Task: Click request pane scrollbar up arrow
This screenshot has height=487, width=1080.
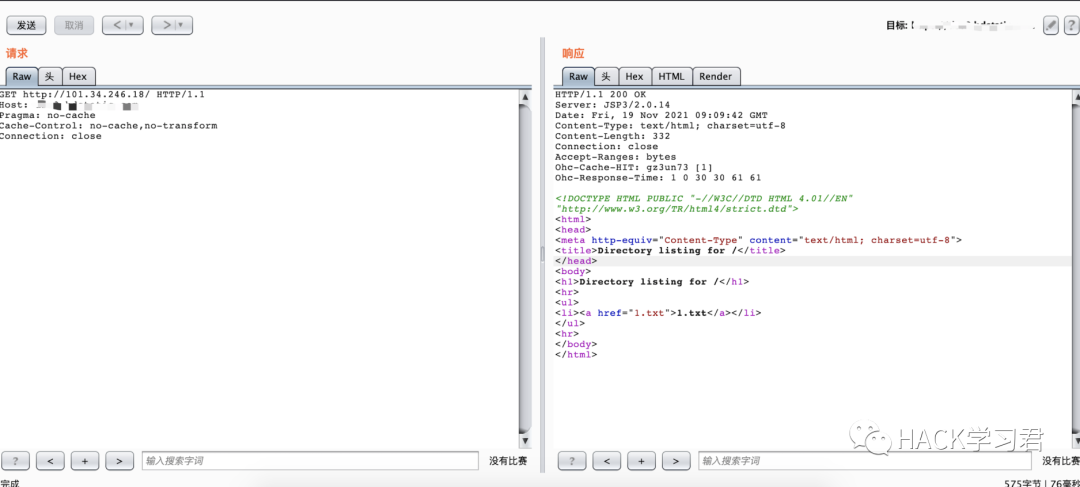Action: 526,96
